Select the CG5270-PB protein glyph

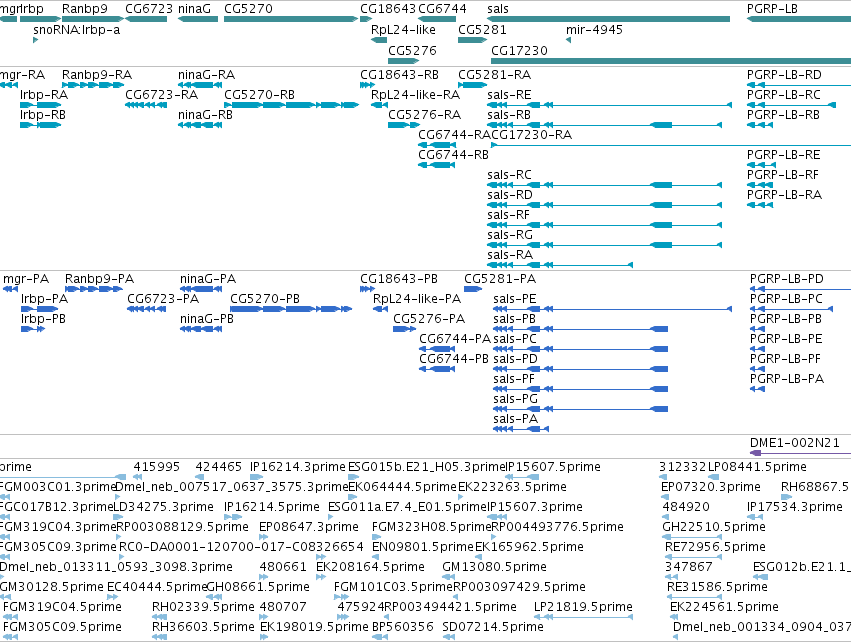pos(291,309)
